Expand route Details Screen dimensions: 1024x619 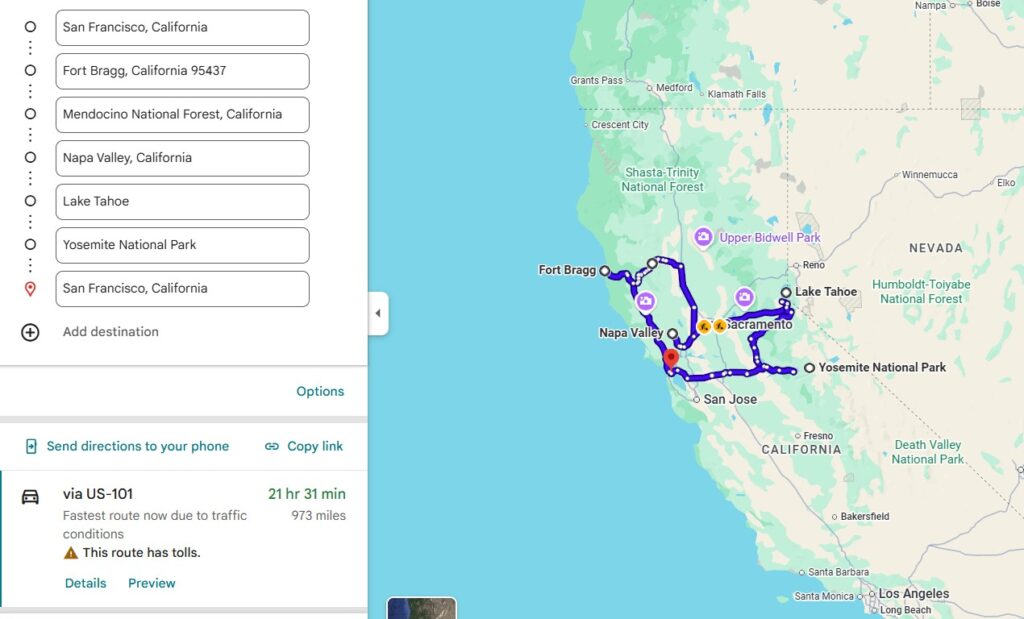[86, 583]
